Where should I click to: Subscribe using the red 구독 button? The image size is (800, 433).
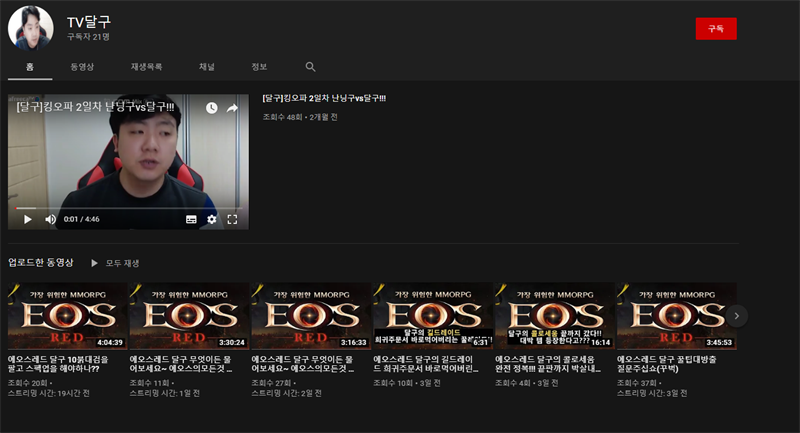[x=715, y=29]
